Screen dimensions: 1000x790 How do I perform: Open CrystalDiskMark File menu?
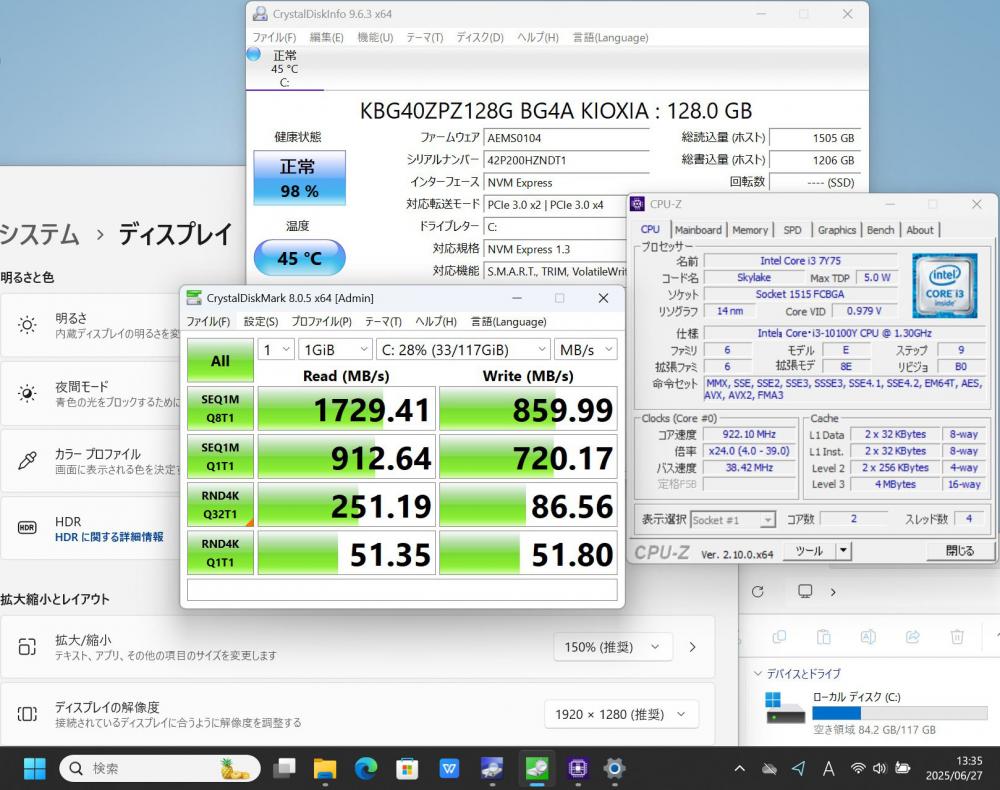click(208, 321)
